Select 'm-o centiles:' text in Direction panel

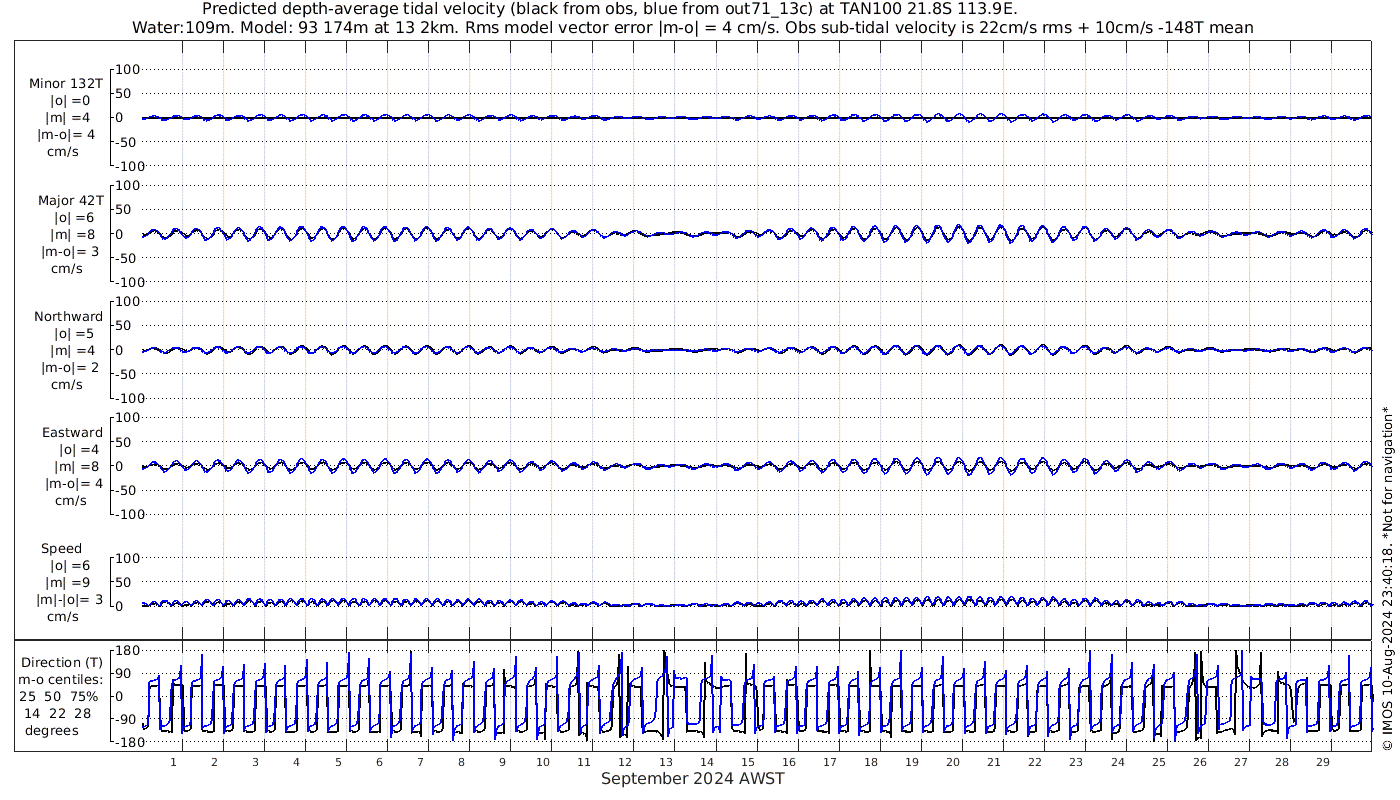tap(60, 679)
